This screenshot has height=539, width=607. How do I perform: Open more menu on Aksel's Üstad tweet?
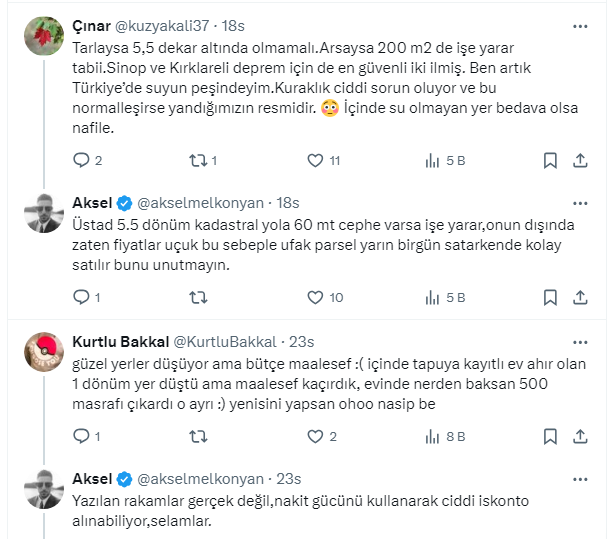580,202
